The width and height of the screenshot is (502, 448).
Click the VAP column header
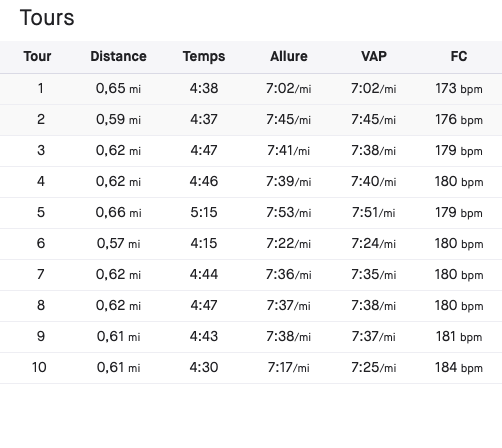374,56
